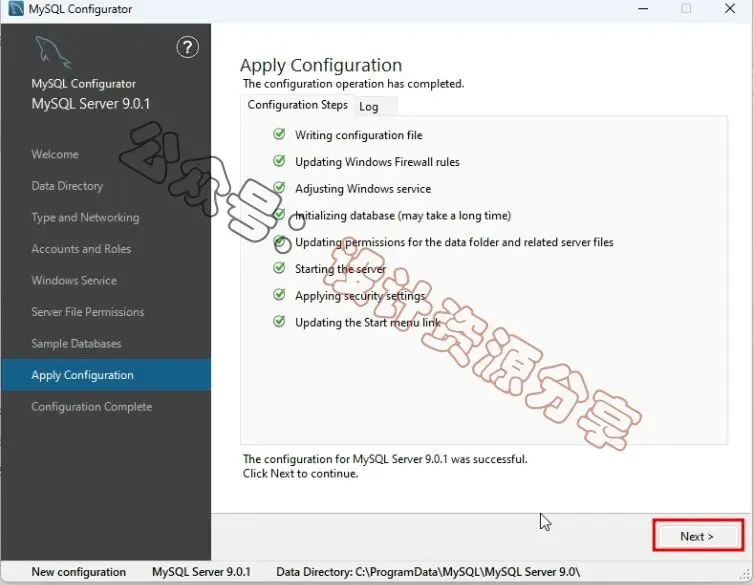The image size is (754, 585).
Task: Select Sample Databases step
Action: (x=76, y=344)
